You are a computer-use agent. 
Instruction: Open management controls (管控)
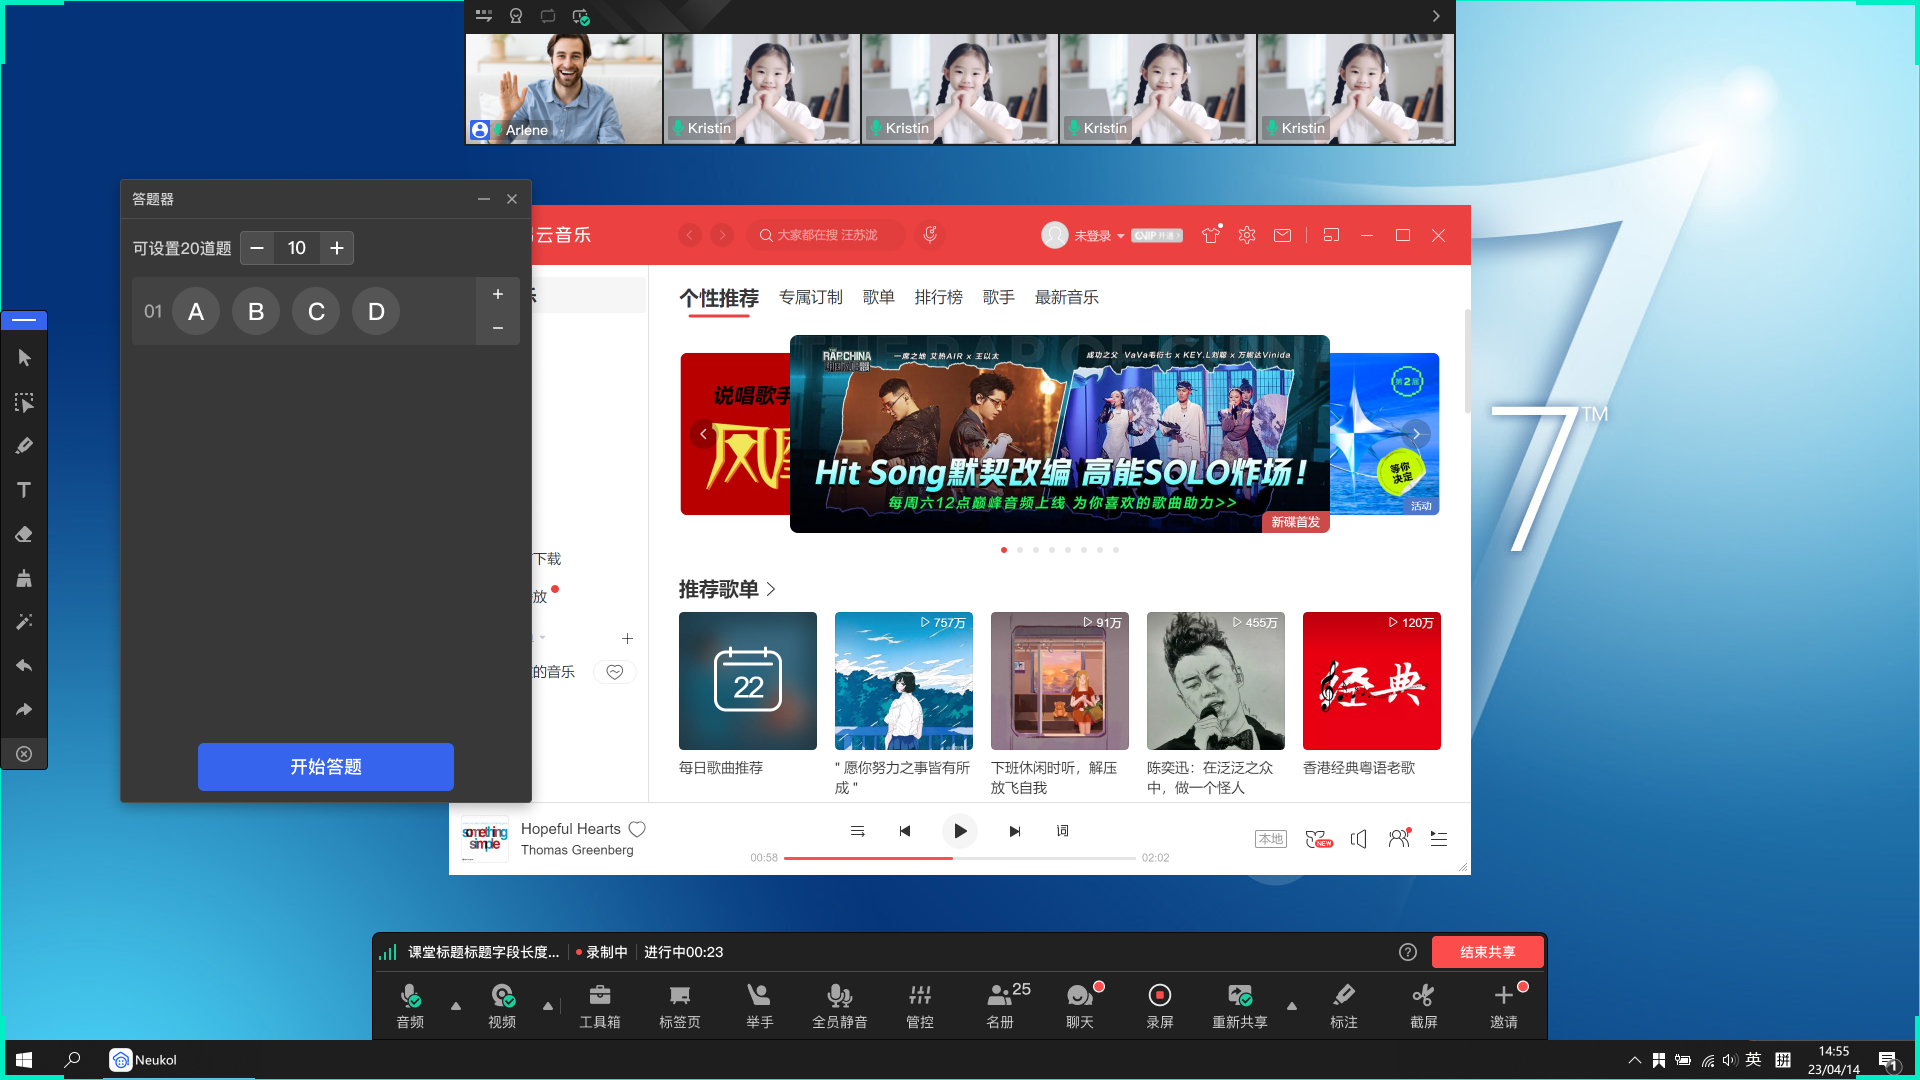pyautogui.click(x=920, y=1005)
